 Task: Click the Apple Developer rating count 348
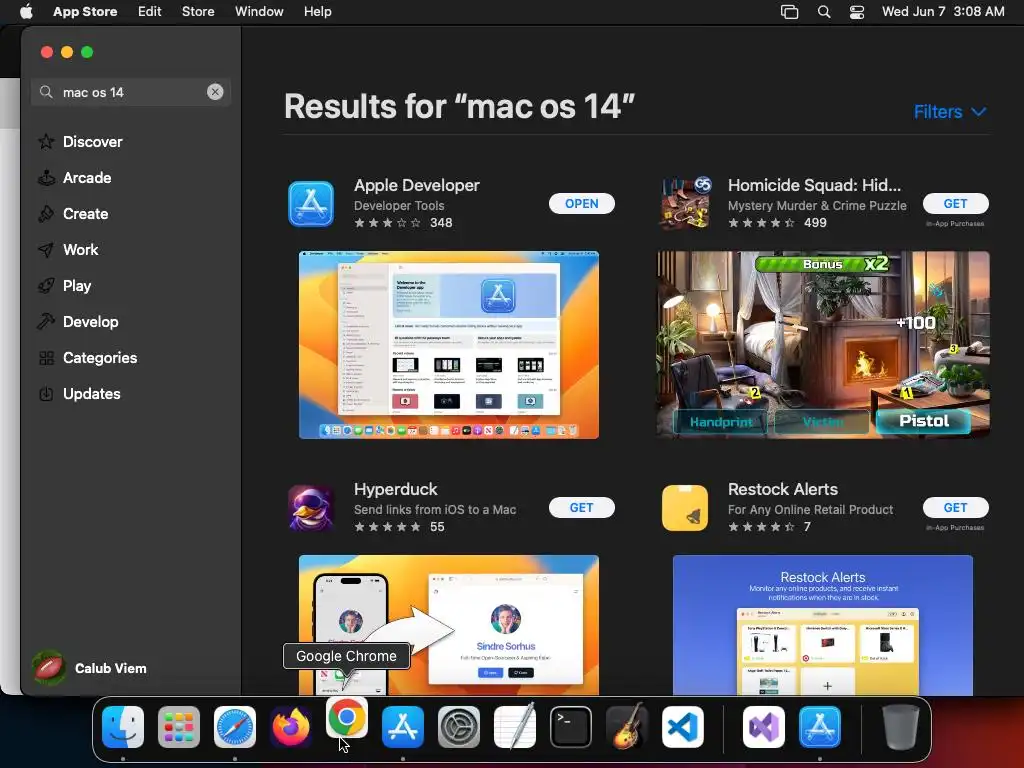pyautogui.click(x=441, y=223)
